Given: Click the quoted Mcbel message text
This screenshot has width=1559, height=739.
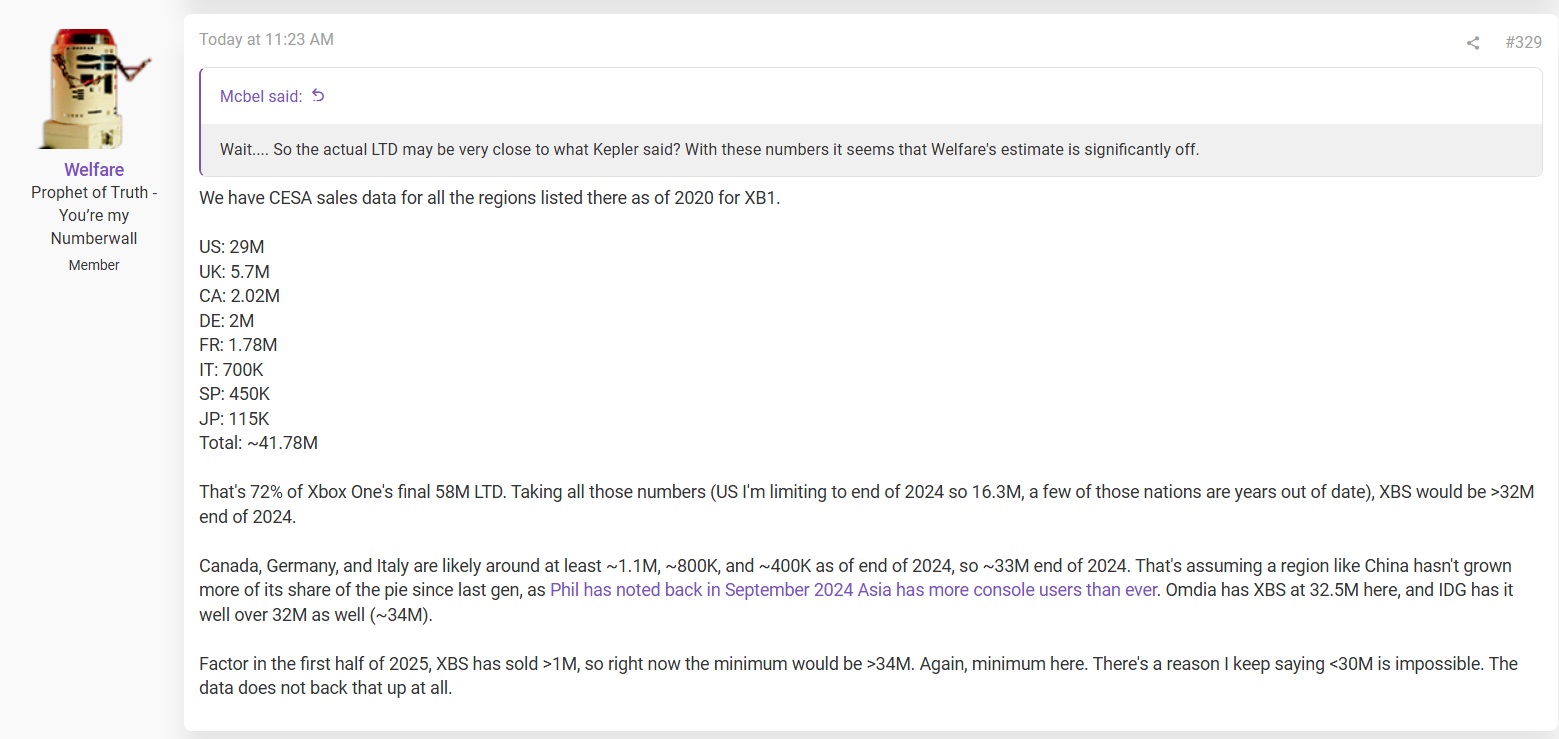Looking at the screenshot, I should pyautogui.click(x=708, y=150).
